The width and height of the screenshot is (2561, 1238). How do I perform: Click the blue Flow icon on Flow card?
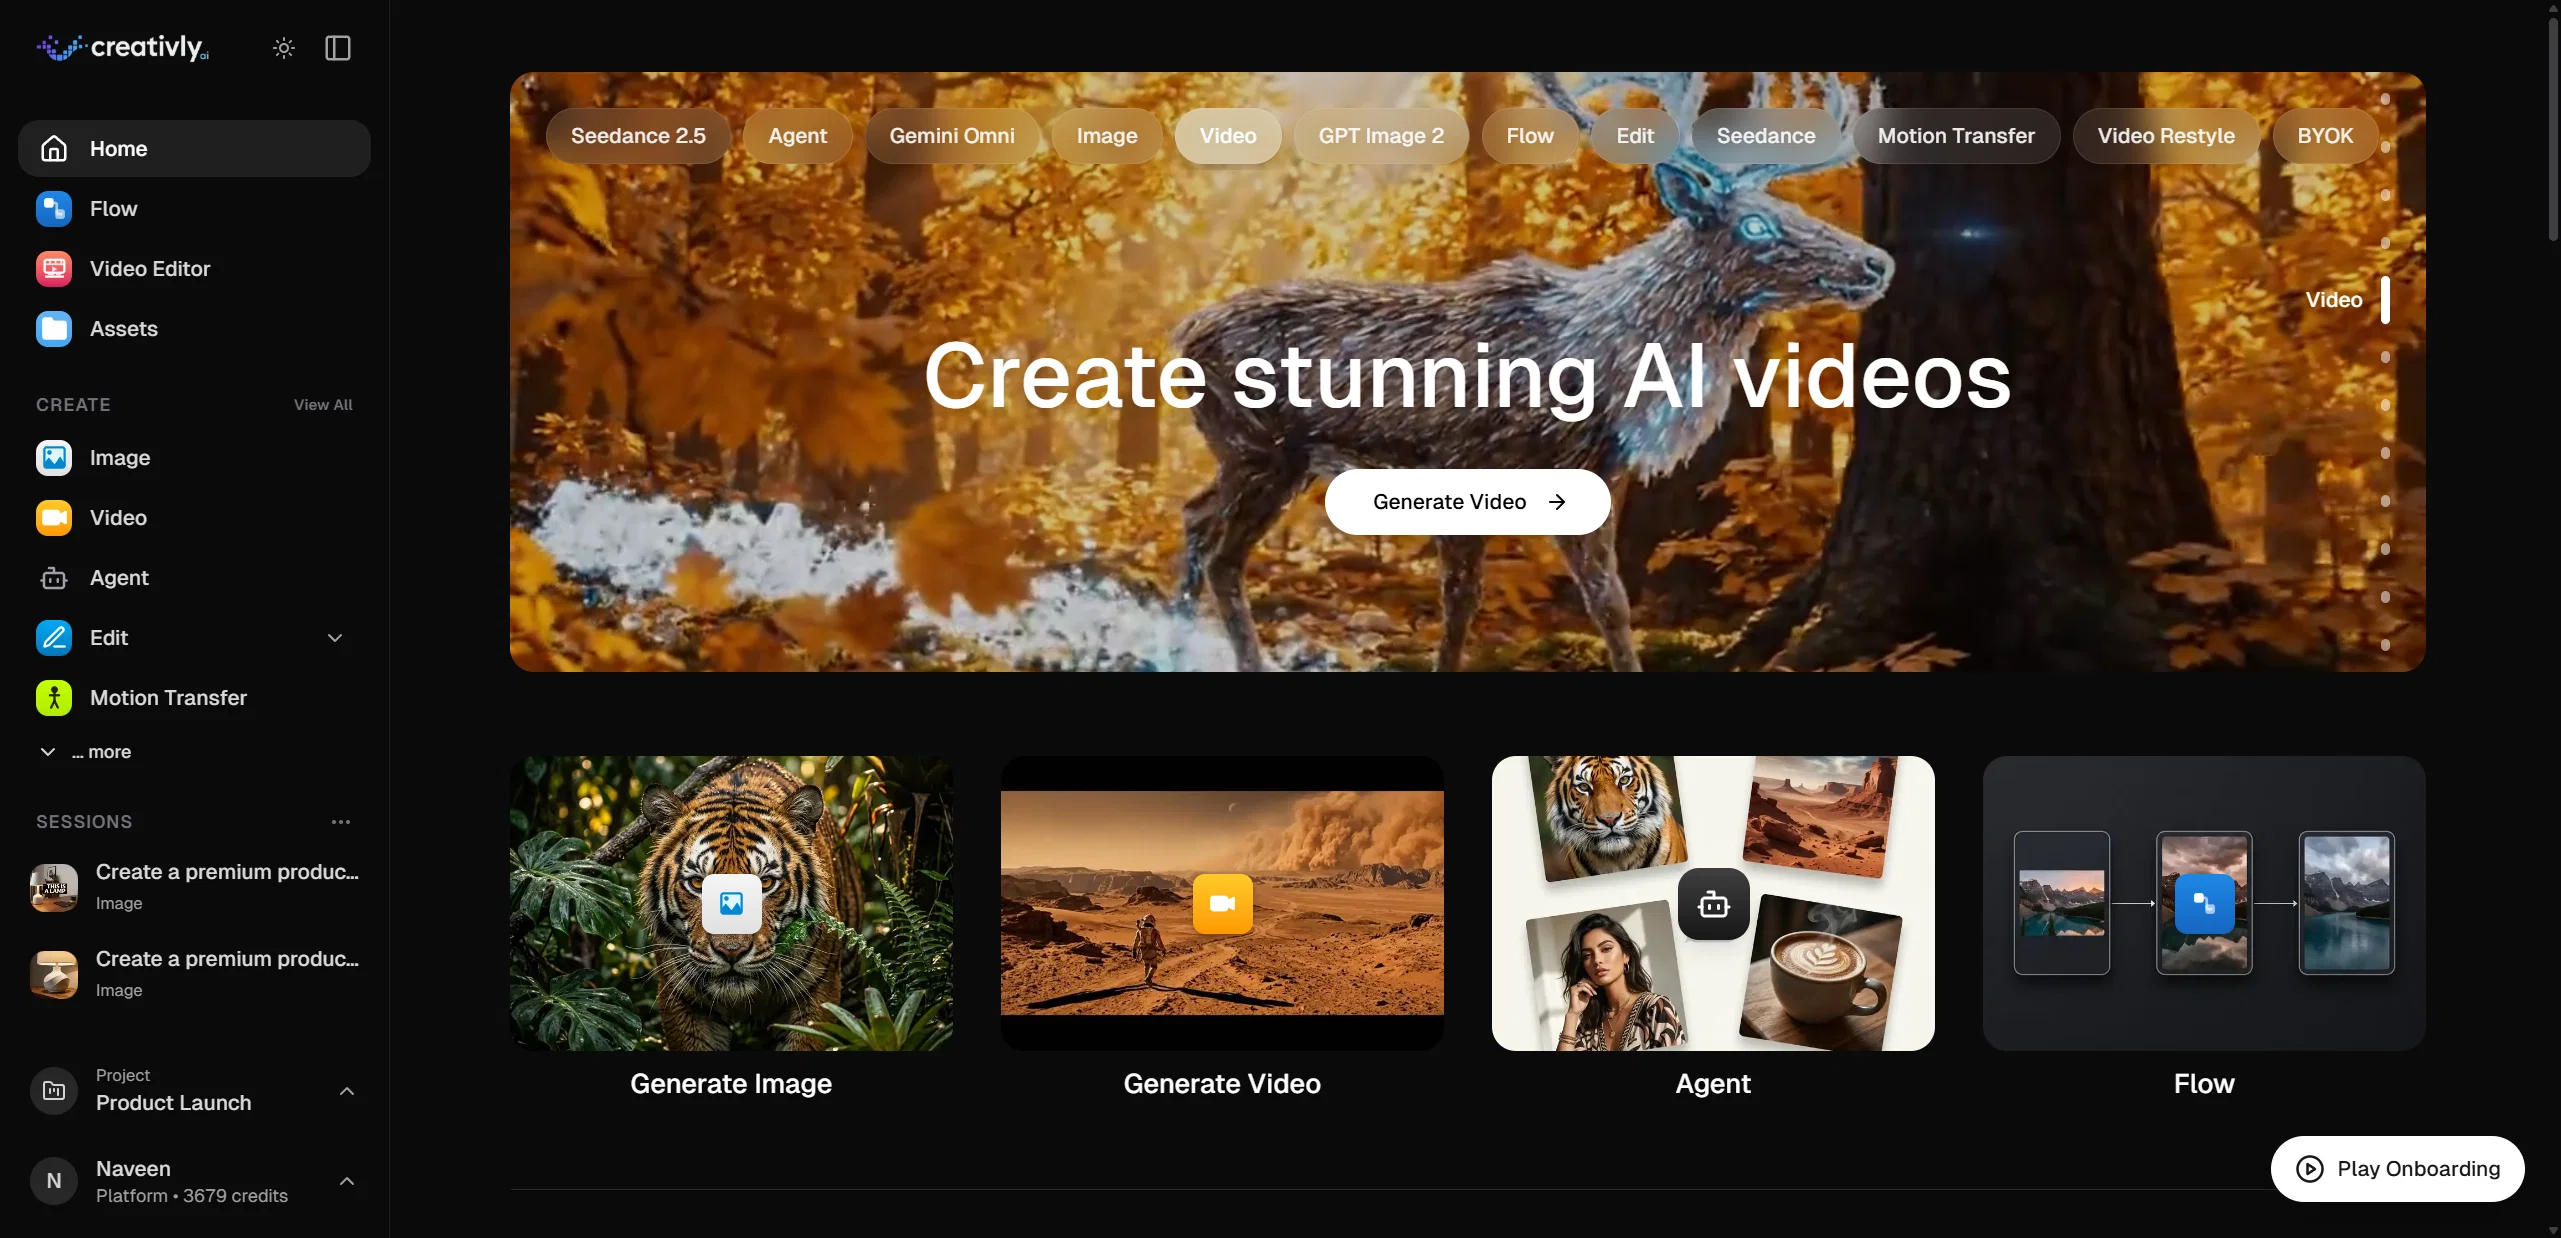pos(2204,903)
